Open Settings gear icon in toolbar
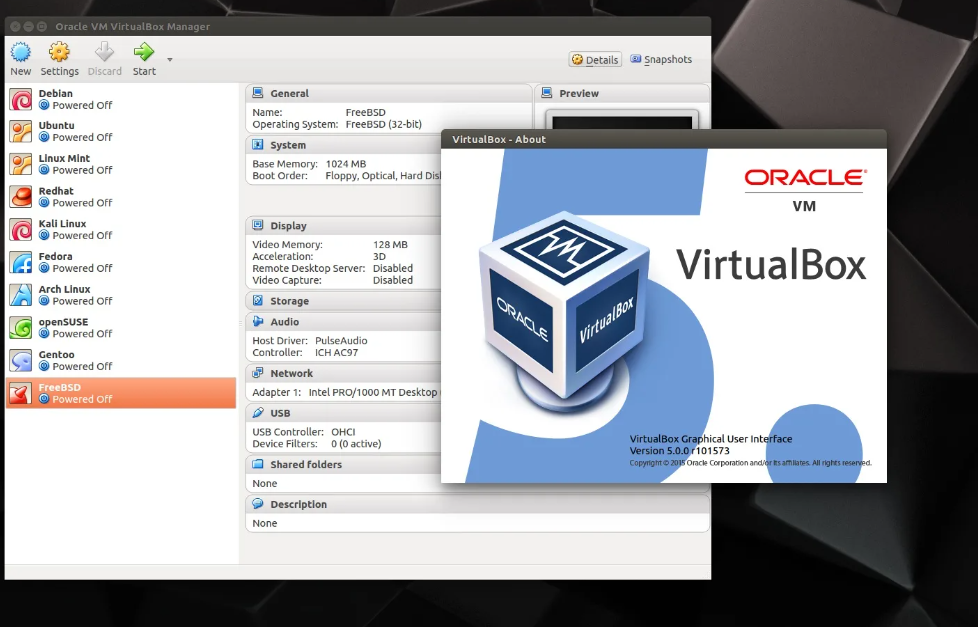The height and width of the screenshot is (627, 978). [x=59, y=52]
